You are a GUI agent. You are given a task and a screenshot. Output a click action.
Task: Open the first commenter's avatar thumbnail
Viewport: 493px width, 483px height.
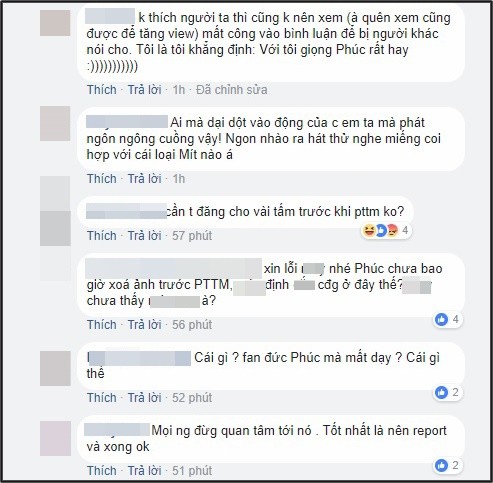(x=55, y=23)
